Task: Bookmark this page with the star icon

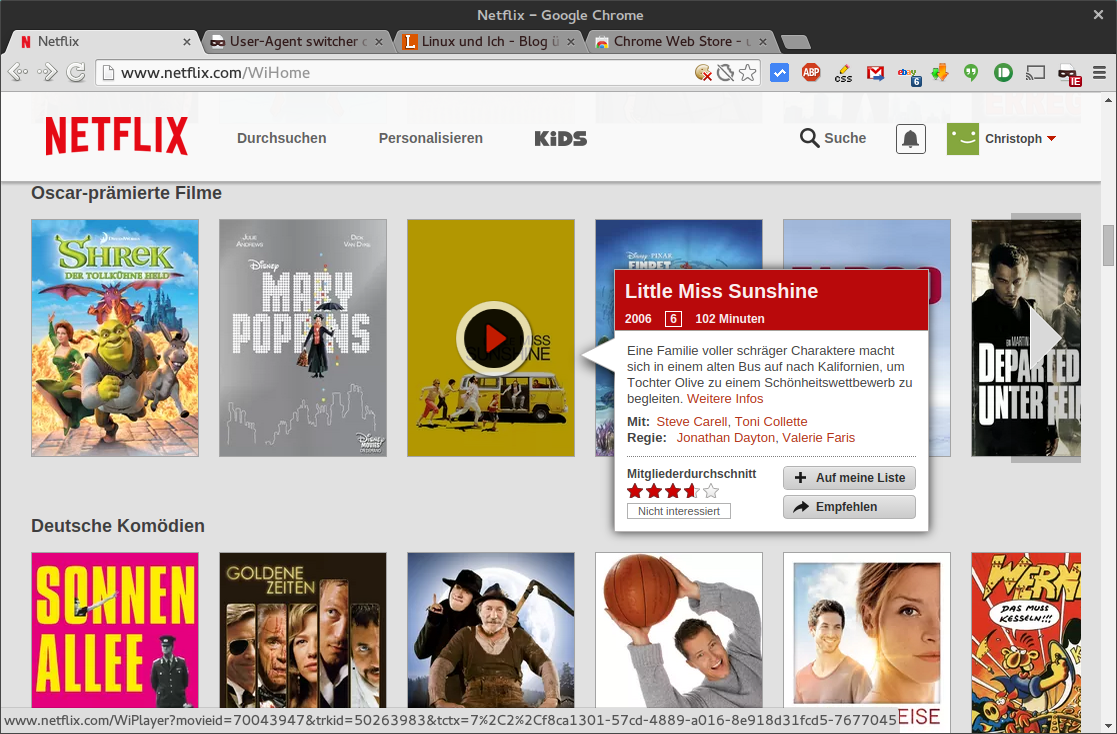Action: (748, 72)
